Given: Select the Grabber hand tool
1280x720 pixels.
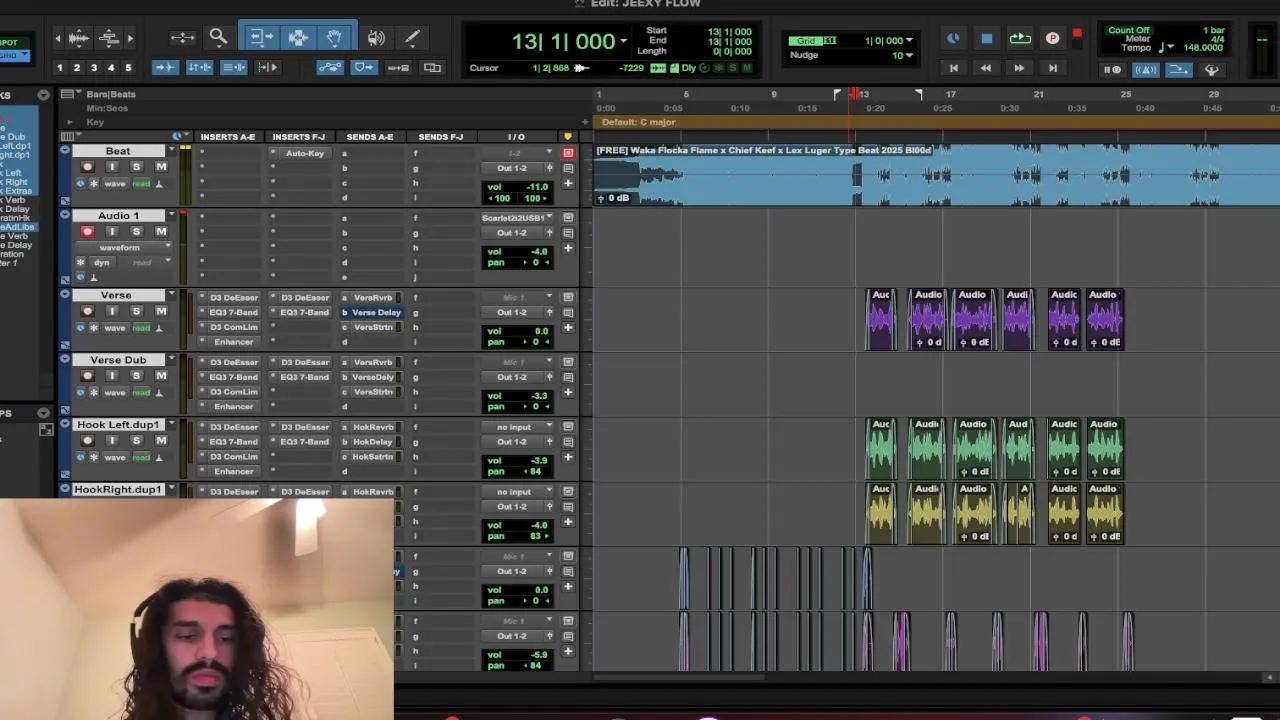Looking at the screenshot, I should [x=334, y=38].
